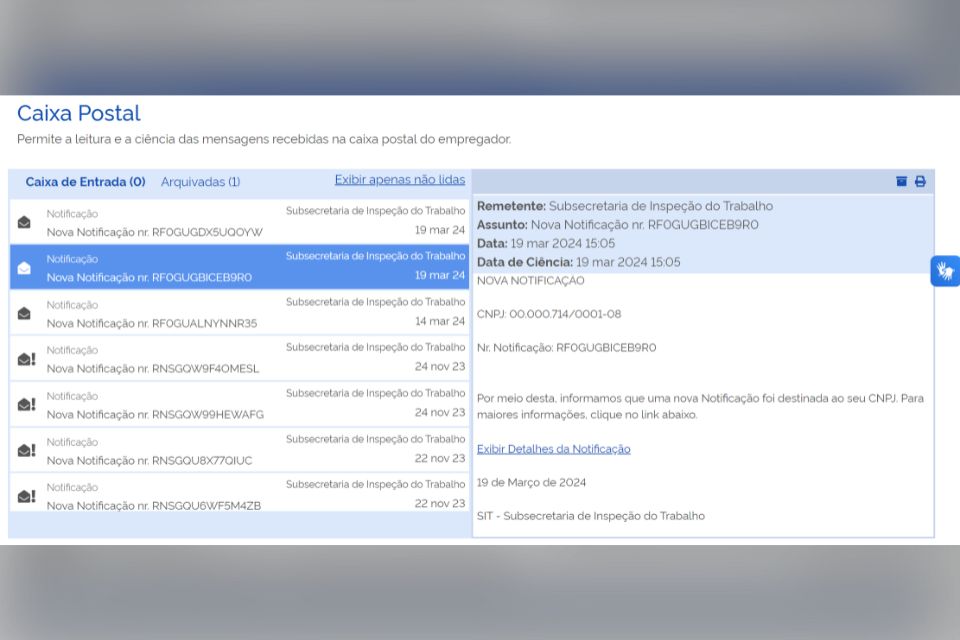The image size is (960, 640).
Task: Click the archive message icon
Action: coord(901,181)
